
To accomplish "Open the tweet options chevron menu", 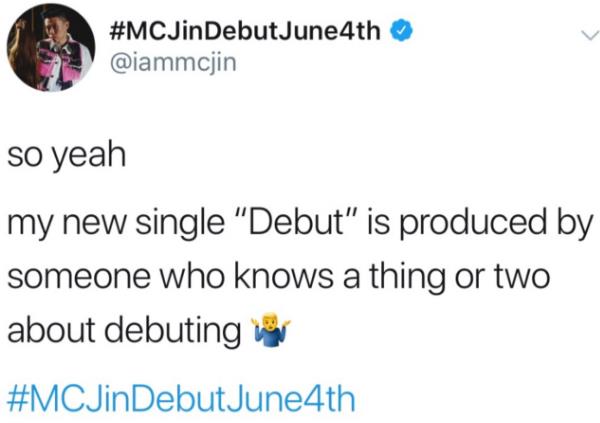I will (x=589, y=36).
